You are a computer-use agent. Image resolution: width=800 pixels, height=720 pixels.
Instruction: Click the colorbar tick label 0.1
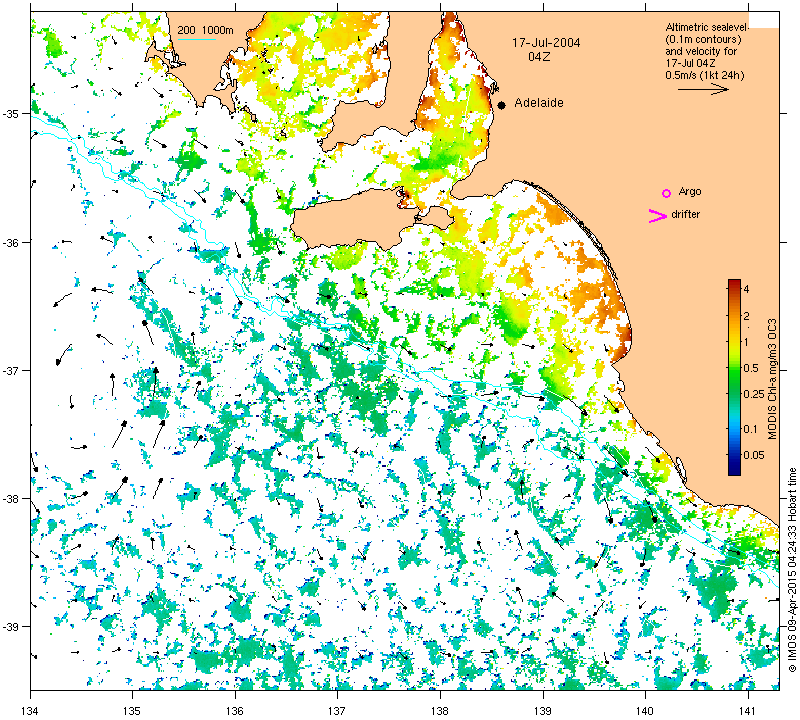(751, 429)
